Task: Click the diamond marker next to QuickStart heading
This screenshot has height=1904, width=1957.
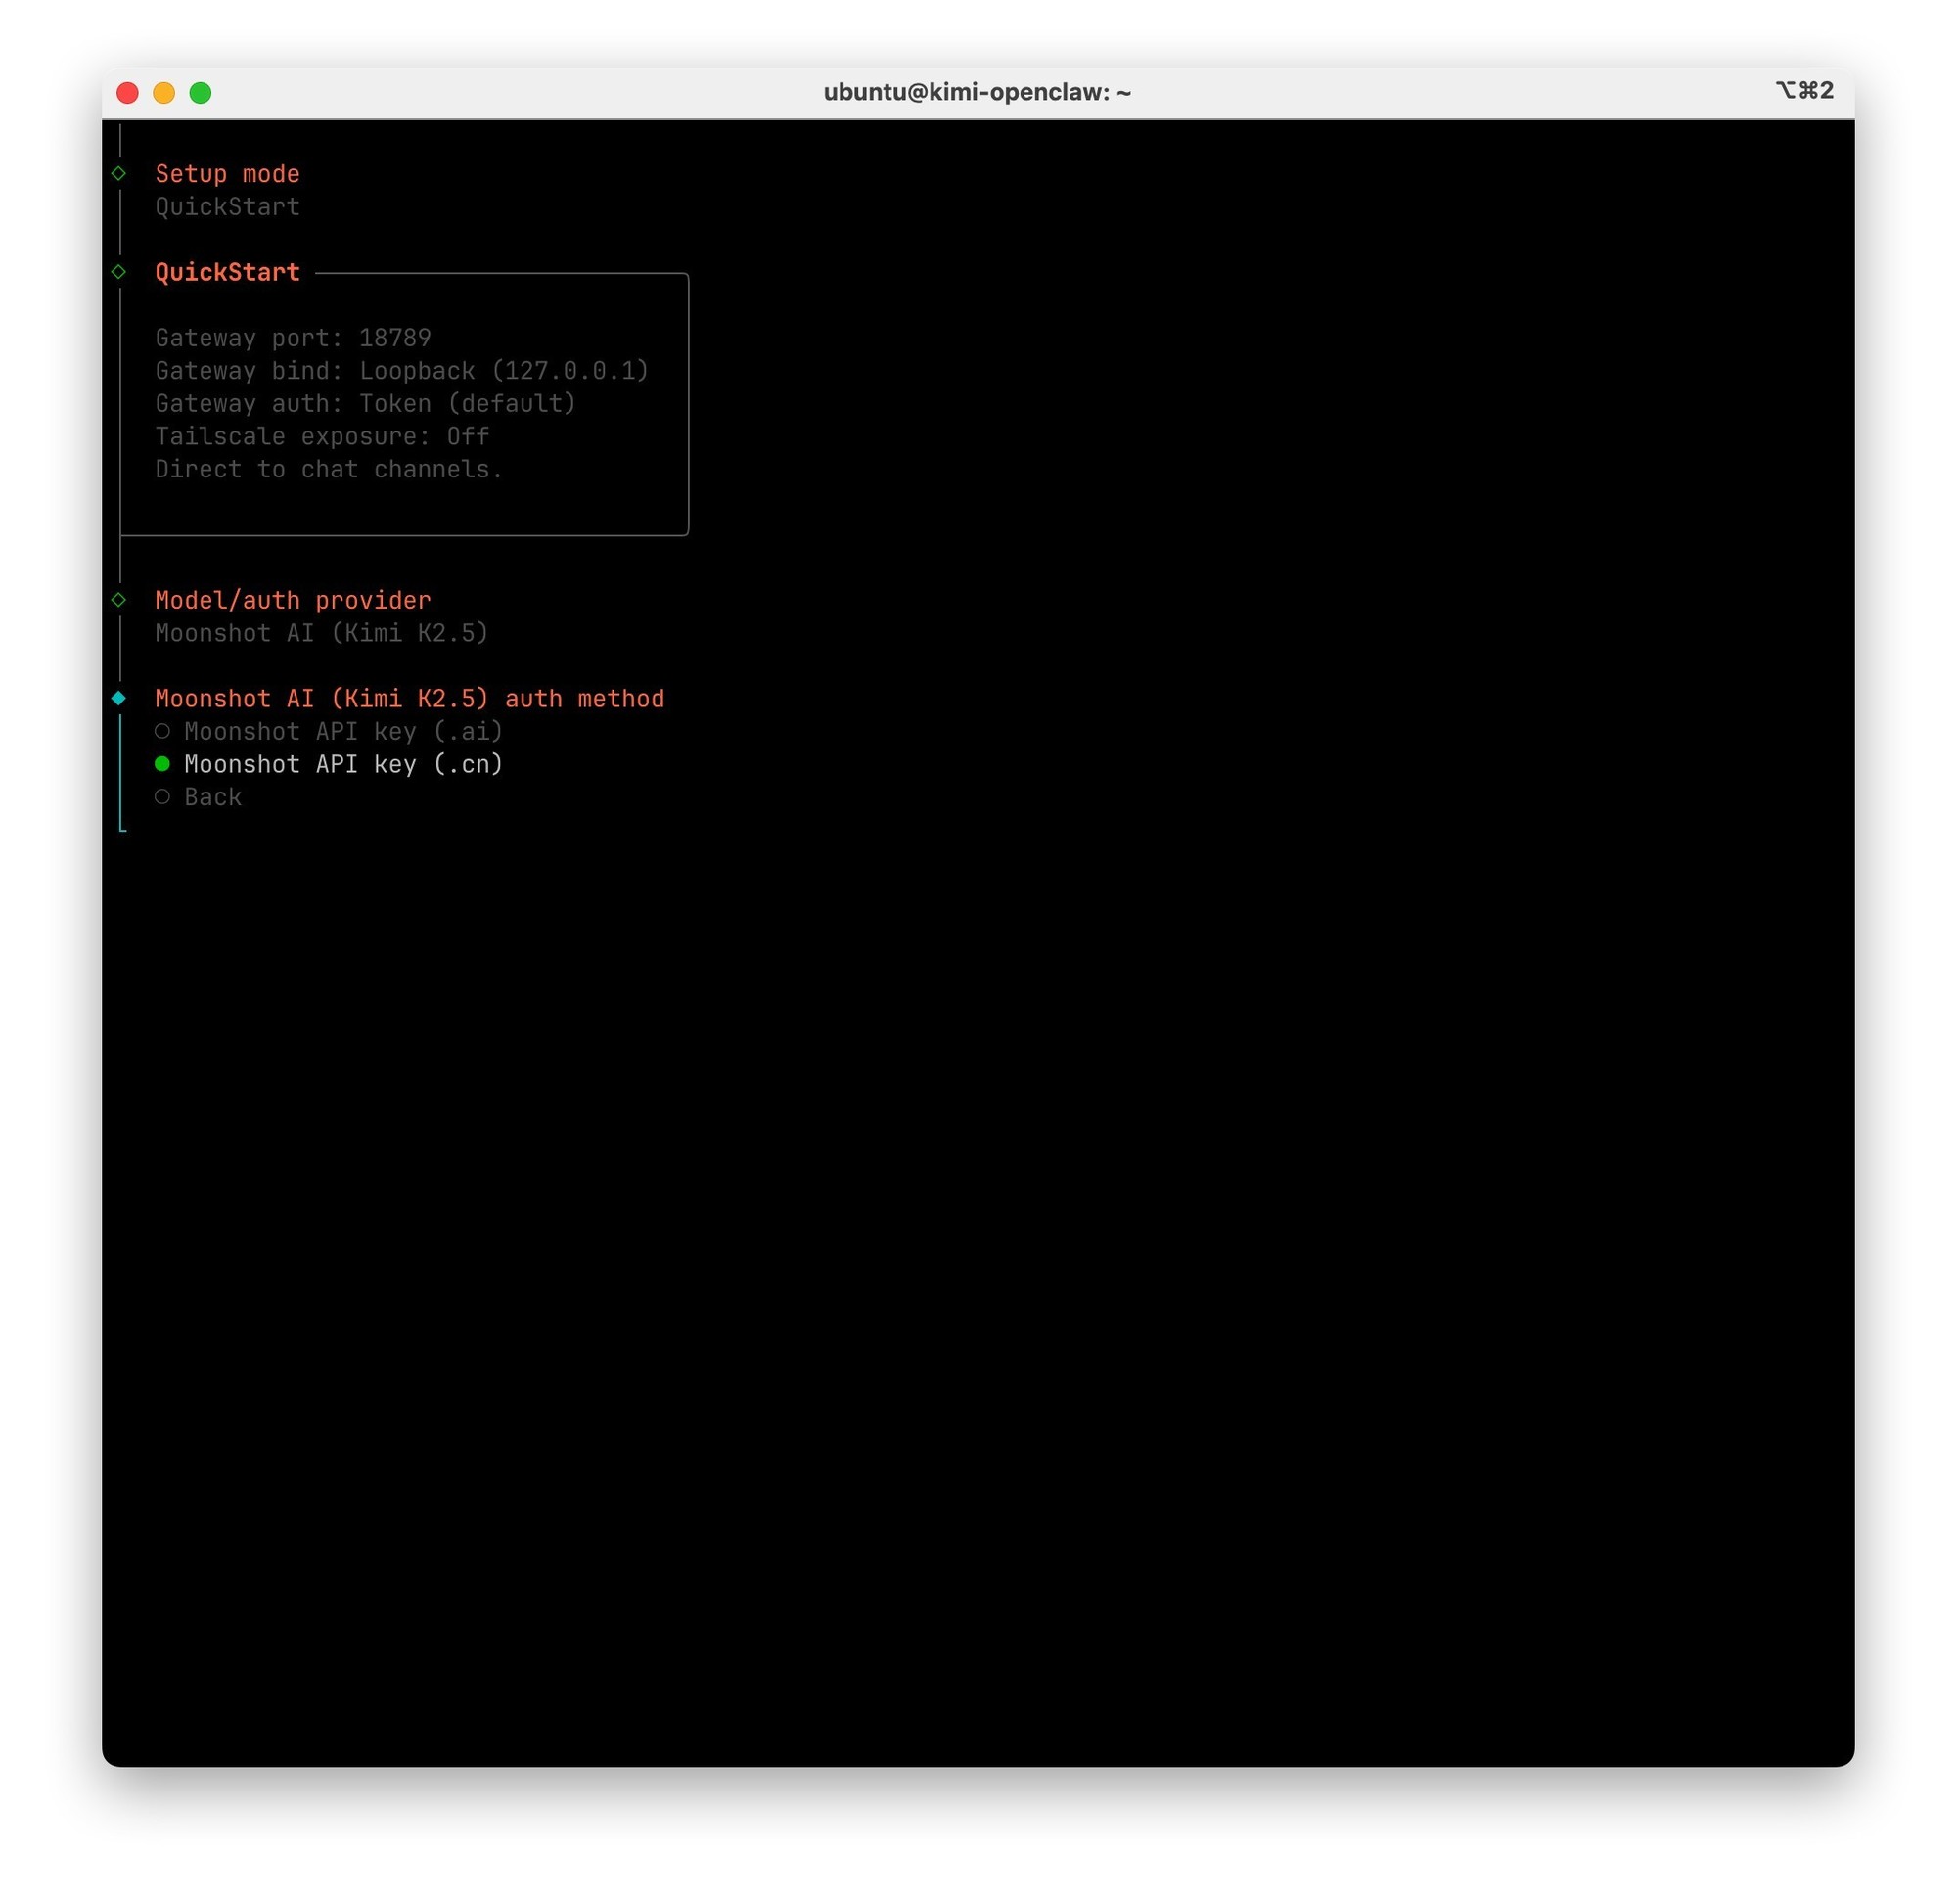Action: pos(119,272)
